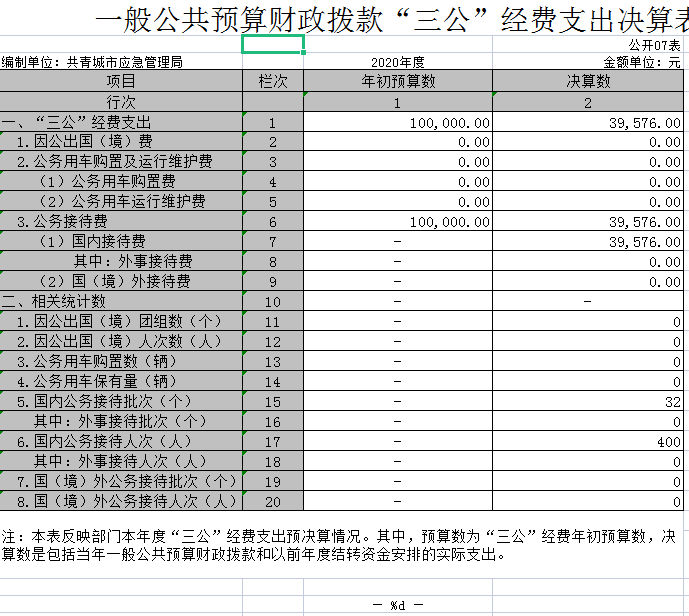
Task: Select the 决算数 column header
Action: [x=589, y=81]
